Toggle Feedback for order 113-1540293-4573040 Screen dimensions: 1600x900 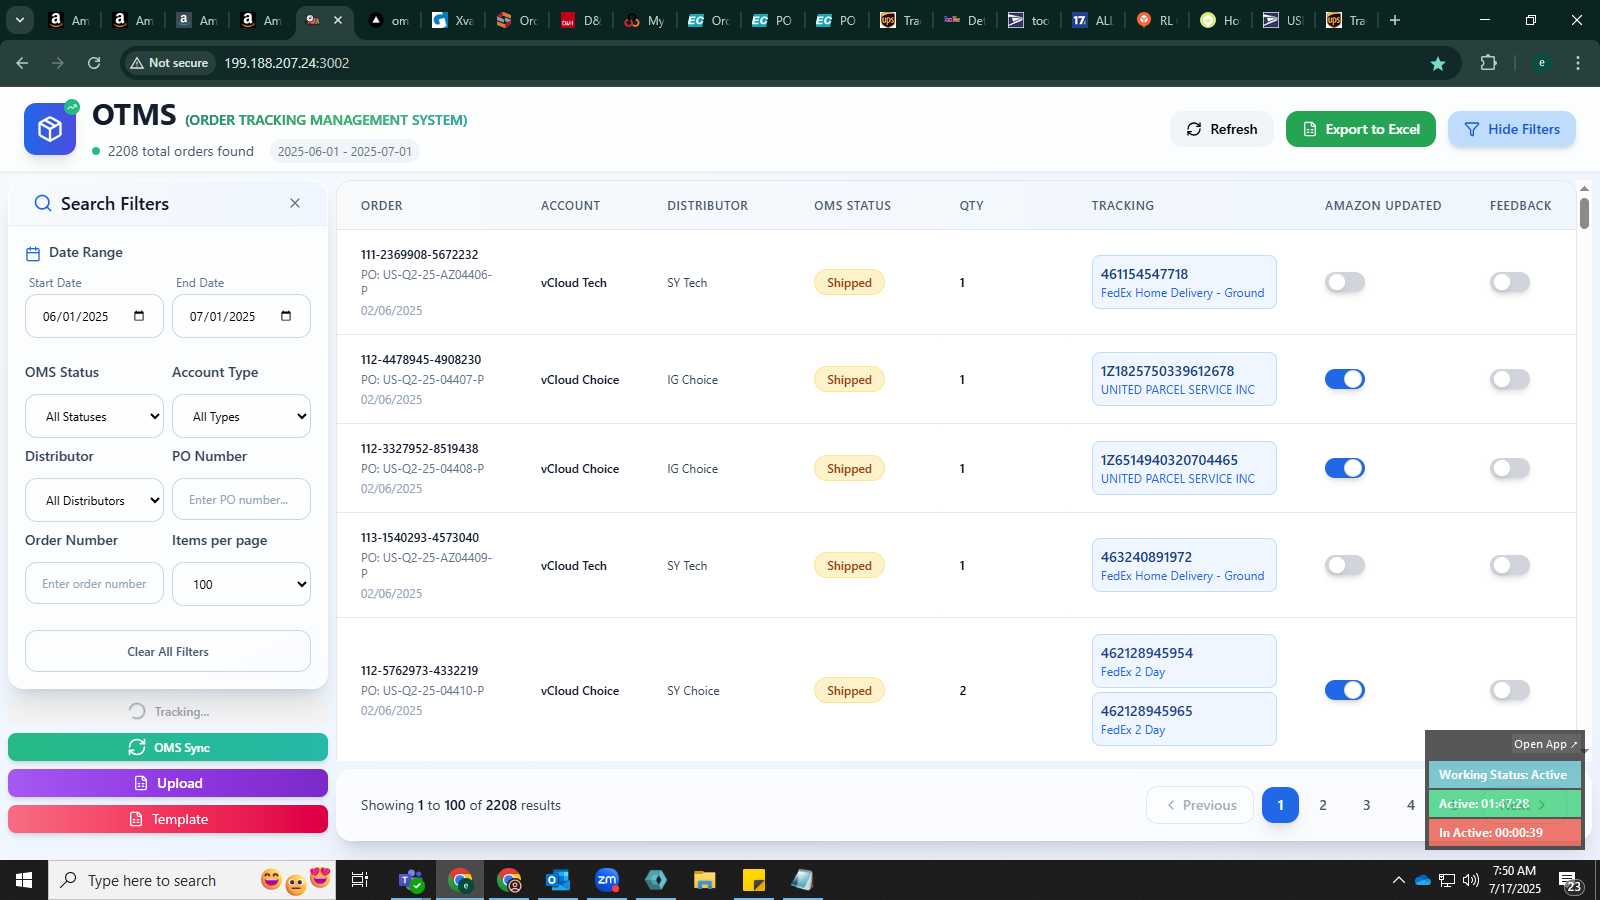1510,565
